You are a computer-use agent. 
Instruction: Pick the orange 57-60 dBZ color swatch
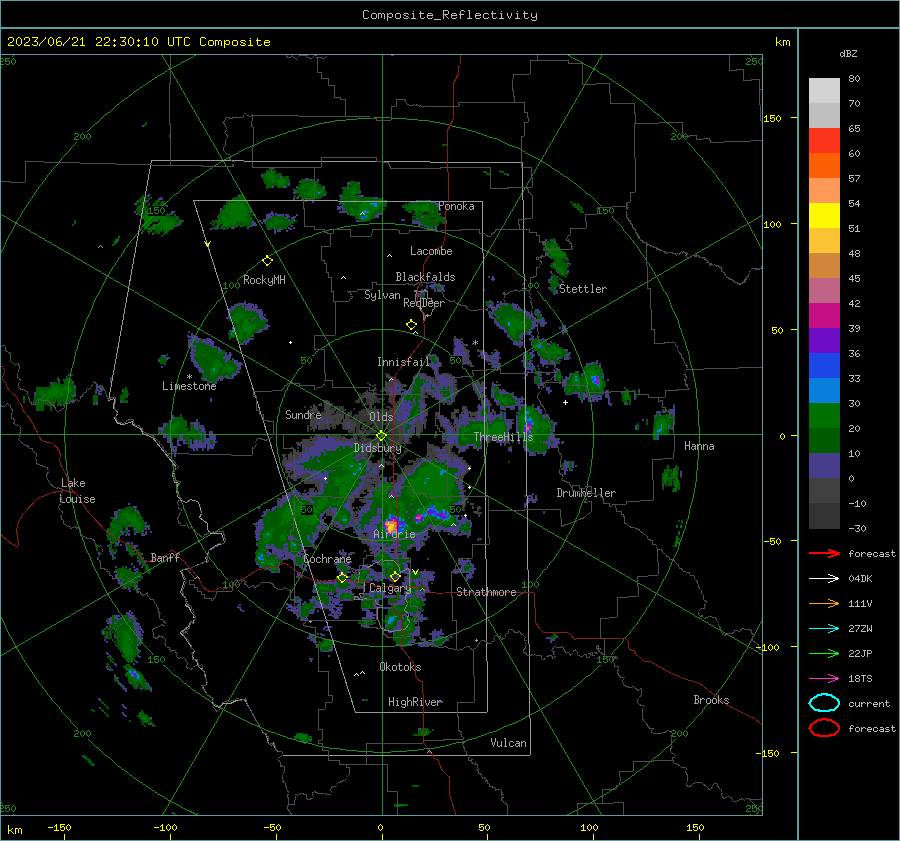coord(824,166)
